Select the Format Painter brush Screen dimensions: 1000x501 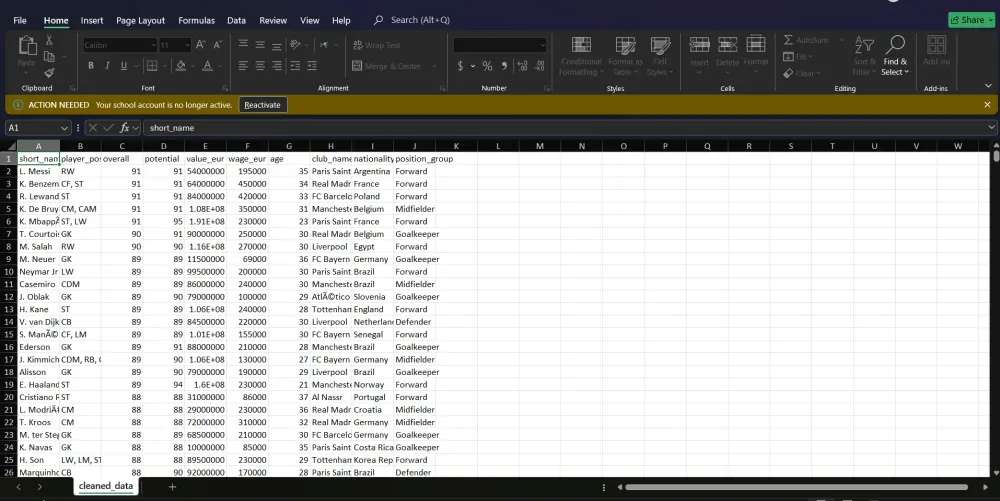click(49, 72)
